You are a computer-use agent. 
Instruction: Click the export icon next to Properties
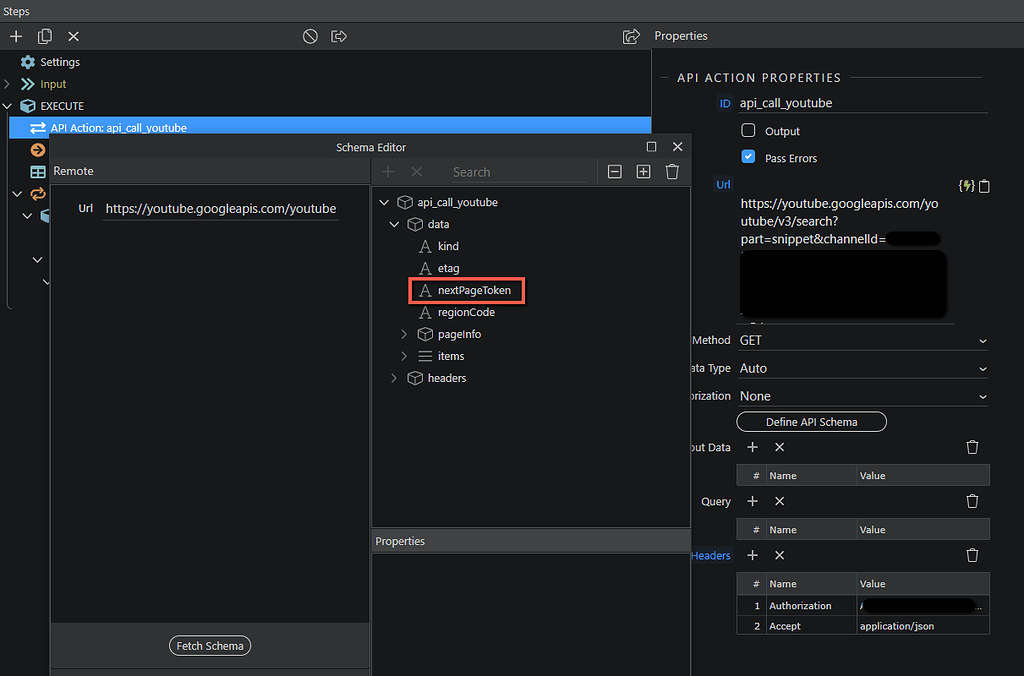[x=629, y=35]
